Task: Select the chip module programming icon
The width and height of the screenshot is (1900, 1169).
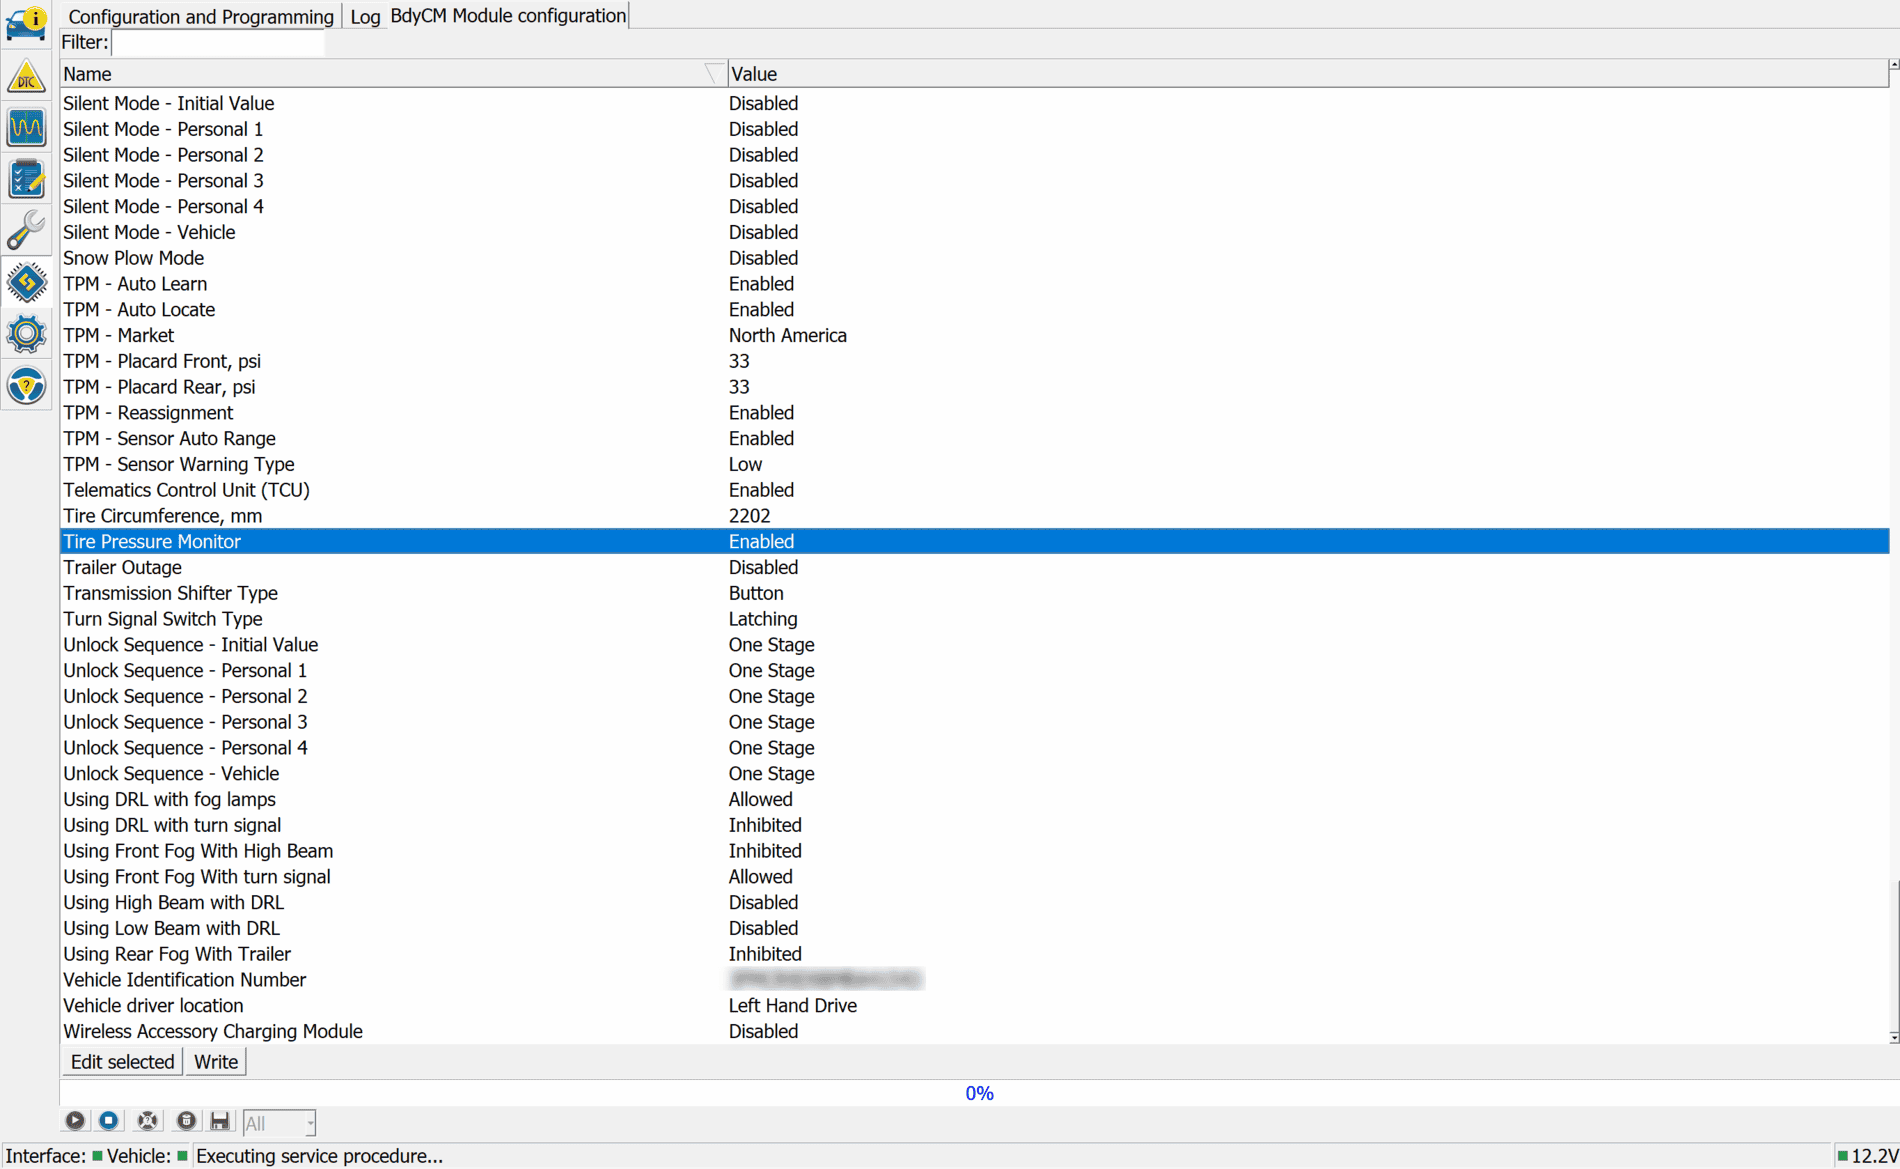Action: tap(26, 283)
